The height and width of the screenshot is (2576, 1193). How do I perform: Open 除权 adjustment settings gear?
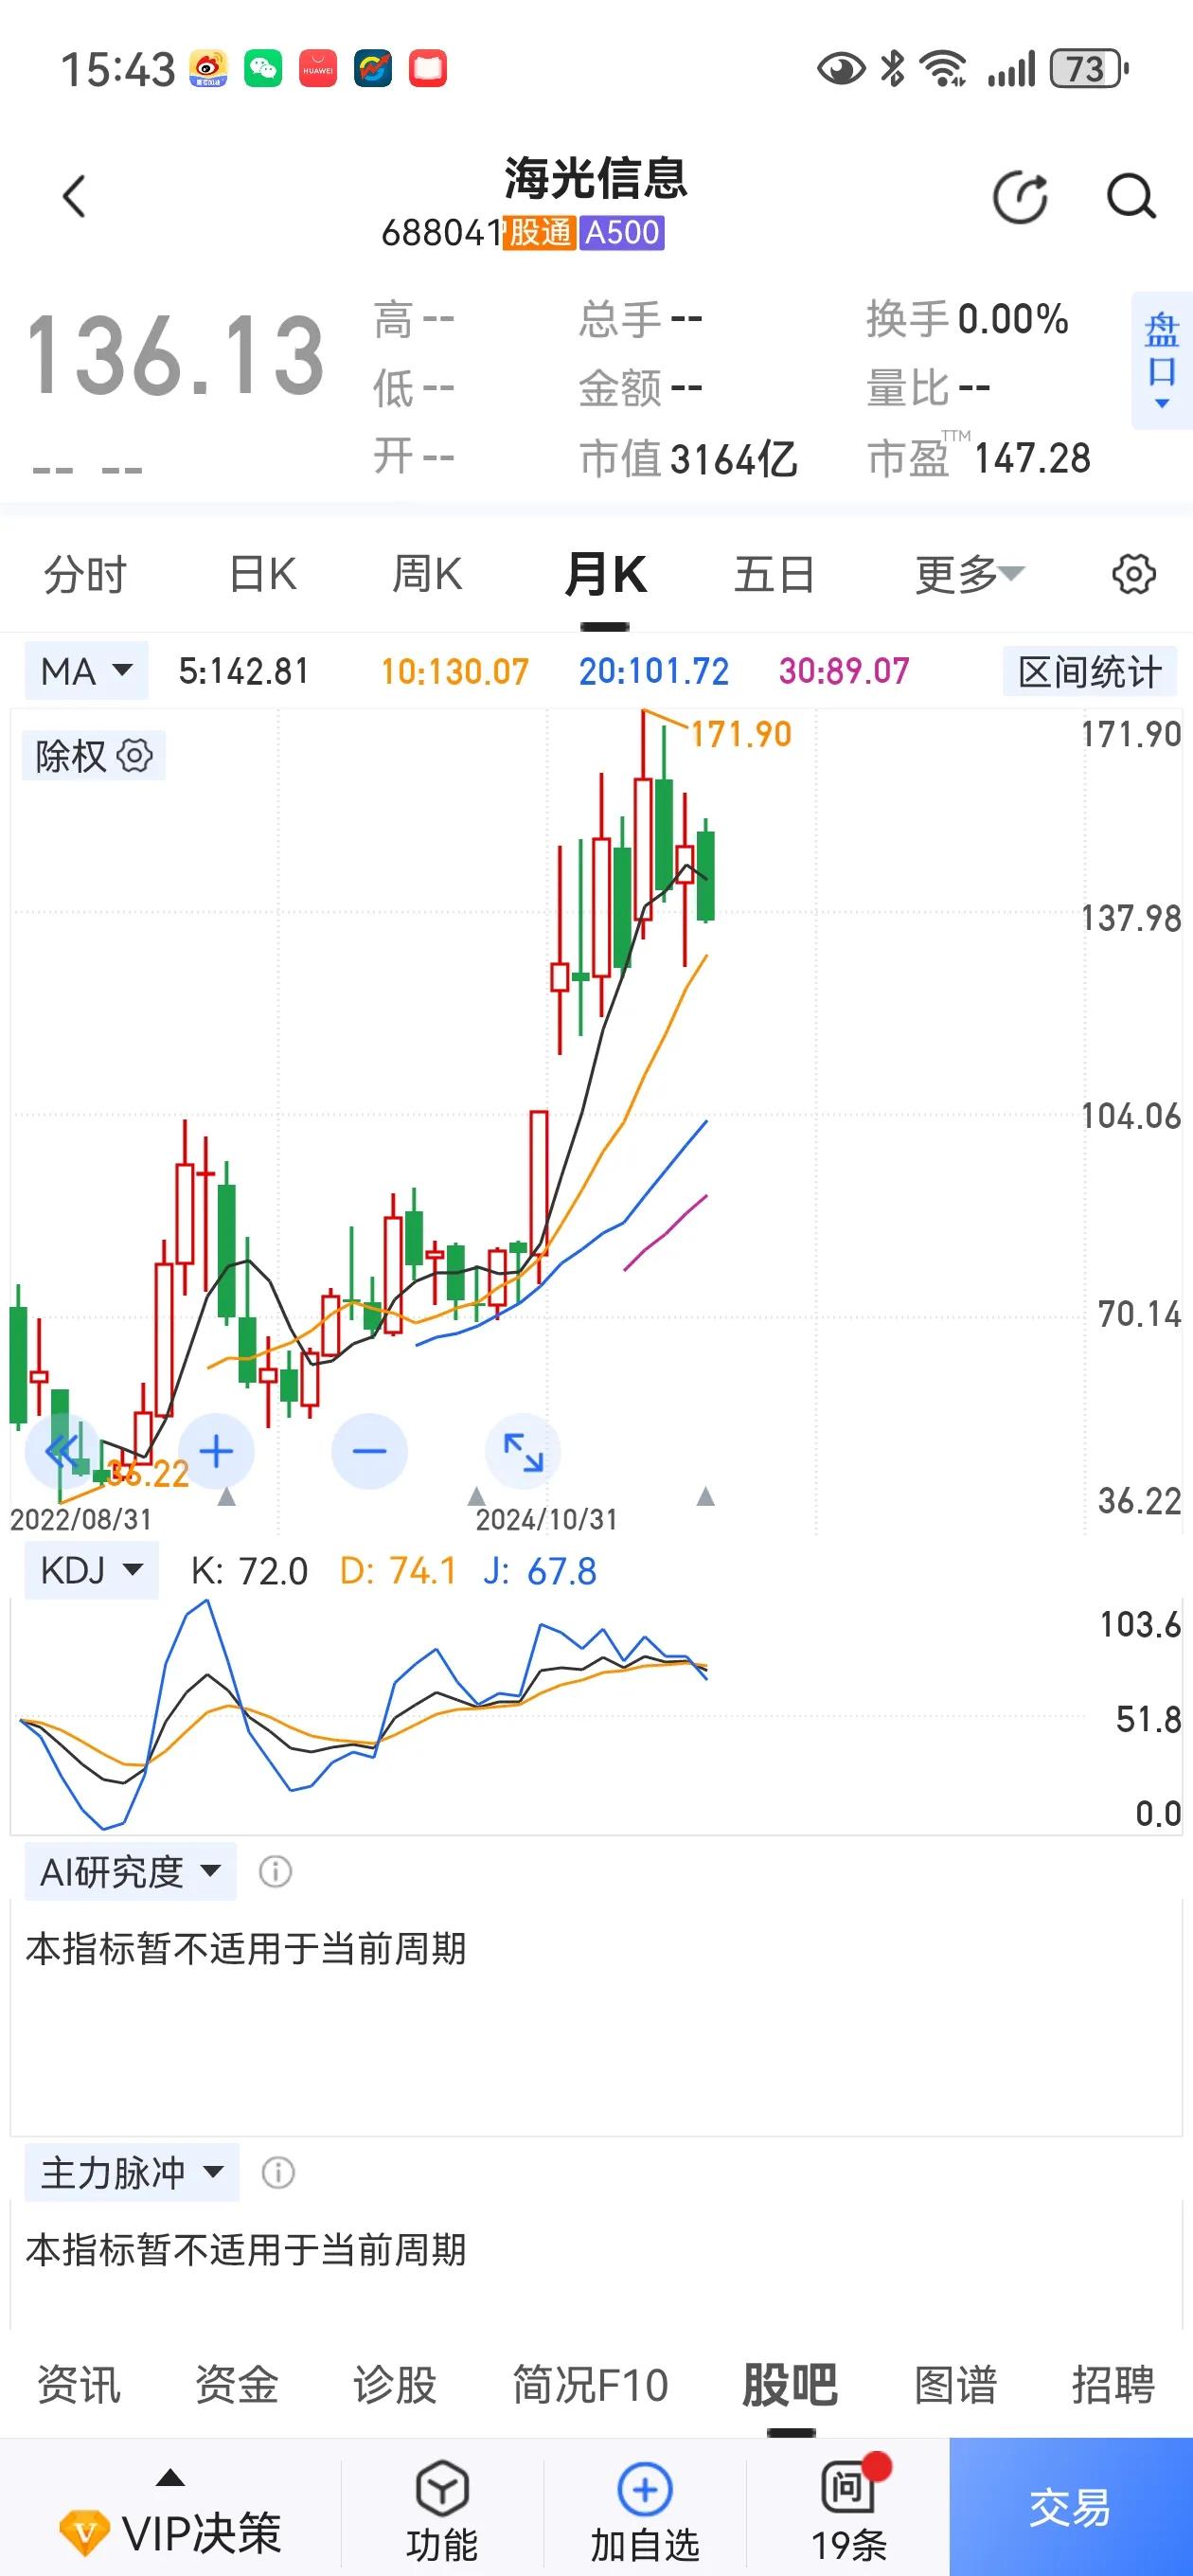point(135,755)
